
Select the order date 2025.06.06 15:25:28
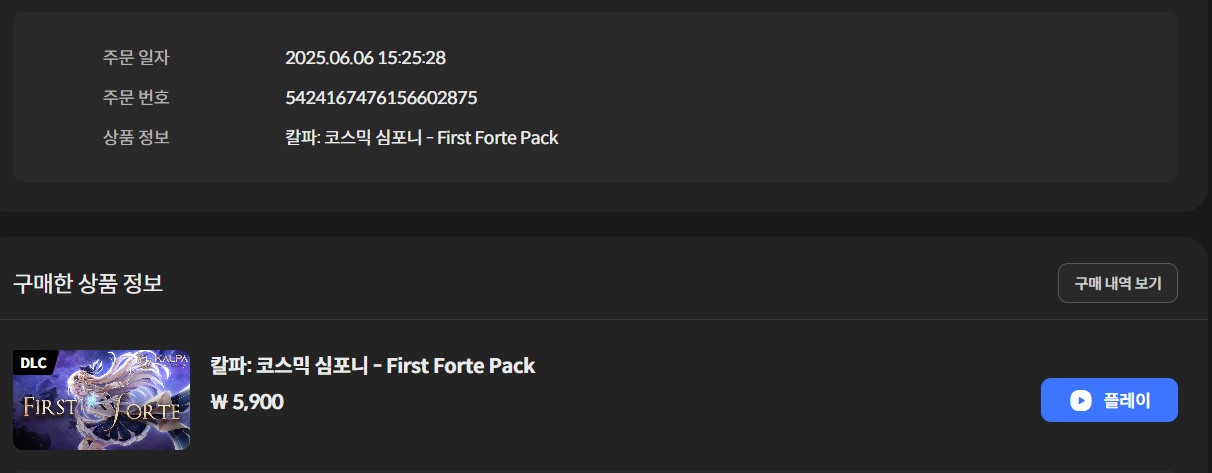point(365,57)
